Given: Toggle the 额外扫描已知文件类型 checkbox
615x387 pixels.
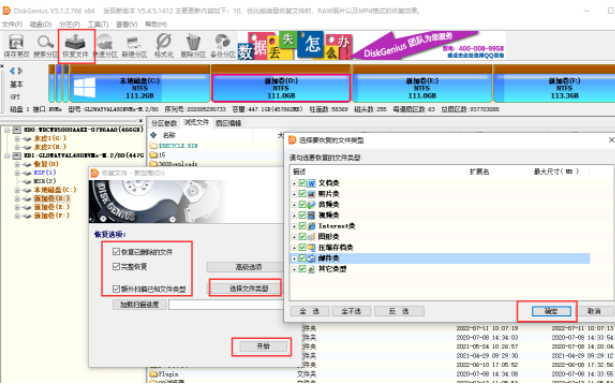Looking at the screenshot, I should coord(116,289).
